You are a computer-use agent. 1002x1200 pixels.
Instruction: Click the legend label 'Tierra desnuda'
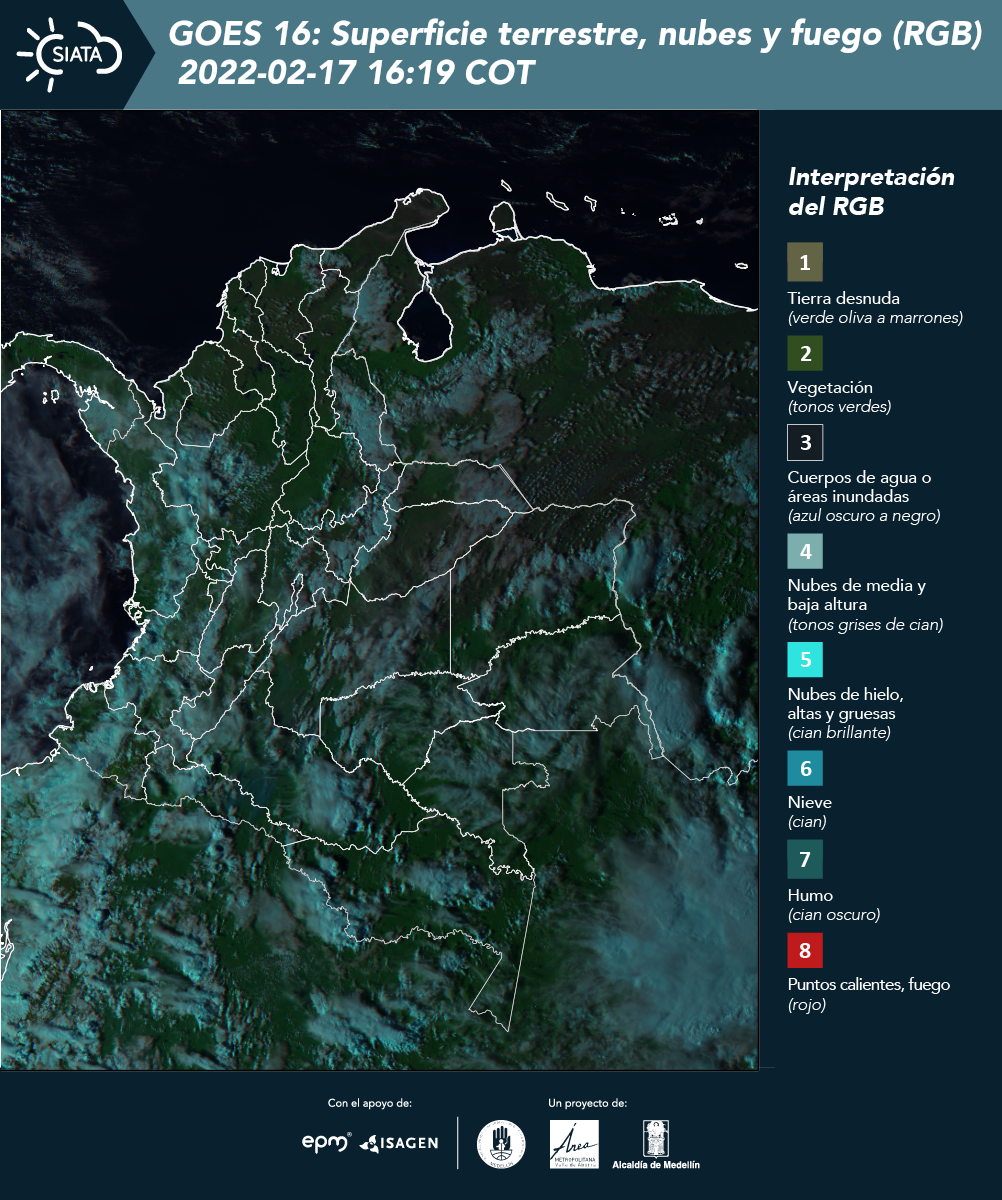coord(844,298)
